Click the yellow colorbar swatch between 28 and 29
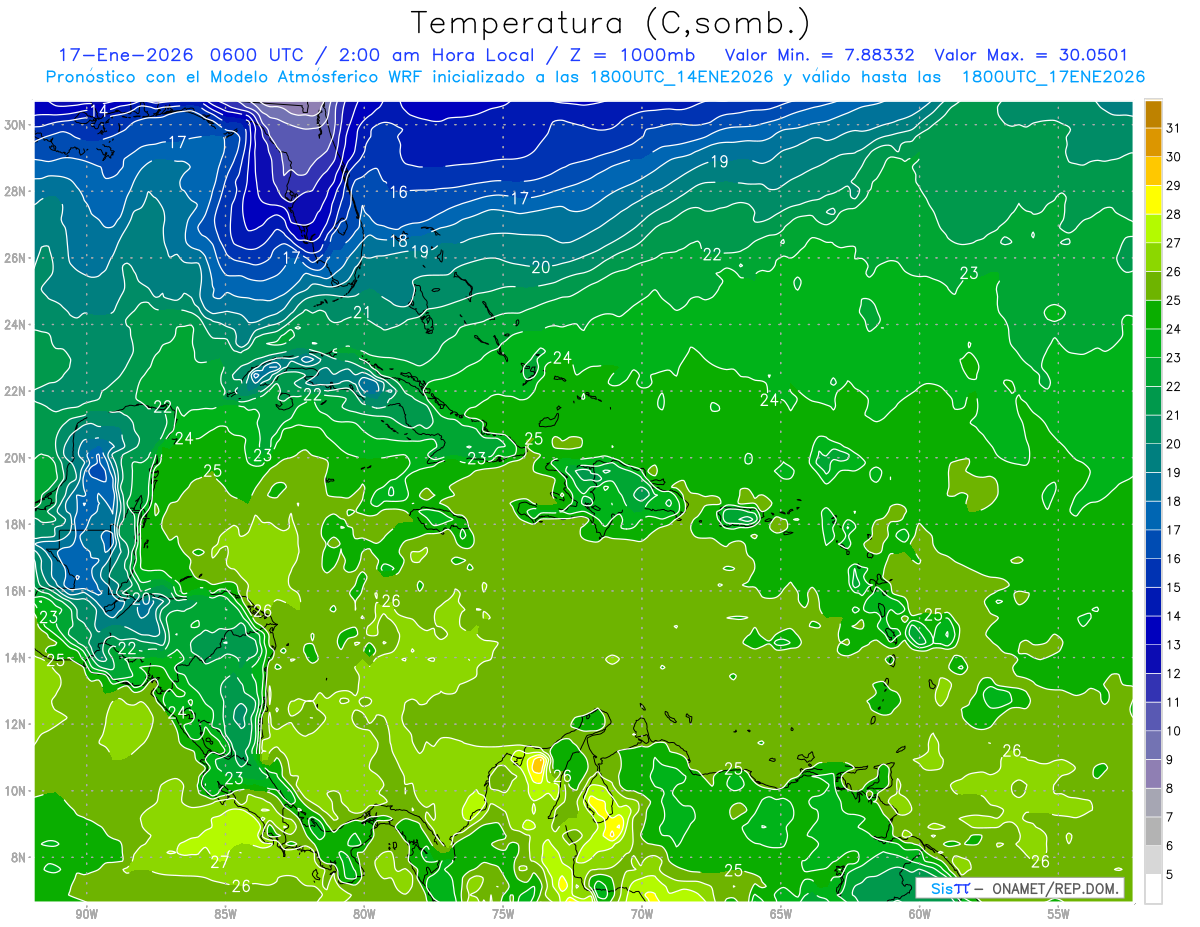Image resolution: width=1200 pixels, height=927 pixels. [x=1153, y=200]
